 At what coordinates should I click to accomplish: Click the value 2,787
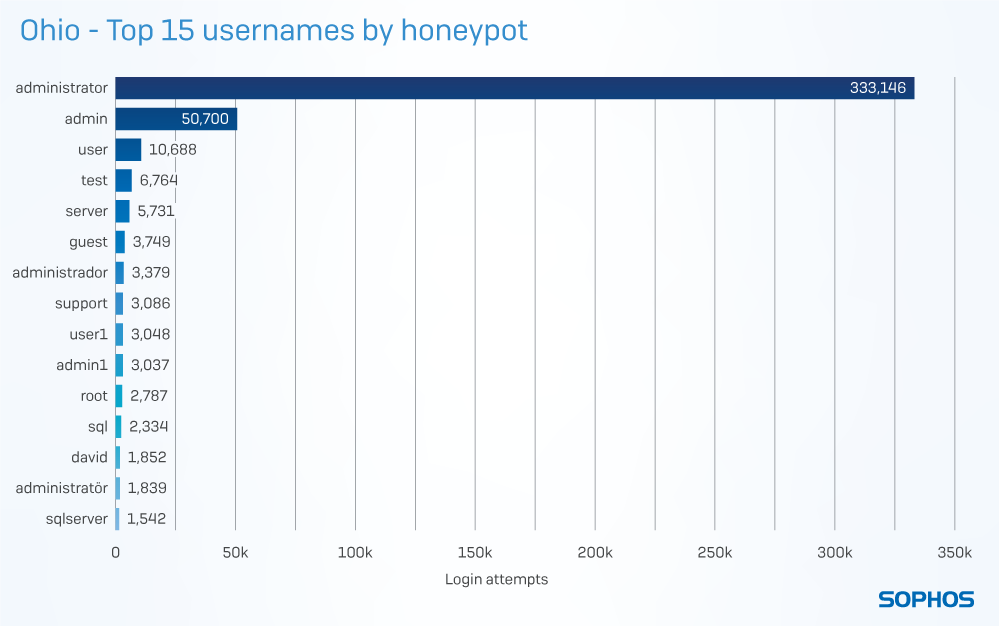pos(149,396)
